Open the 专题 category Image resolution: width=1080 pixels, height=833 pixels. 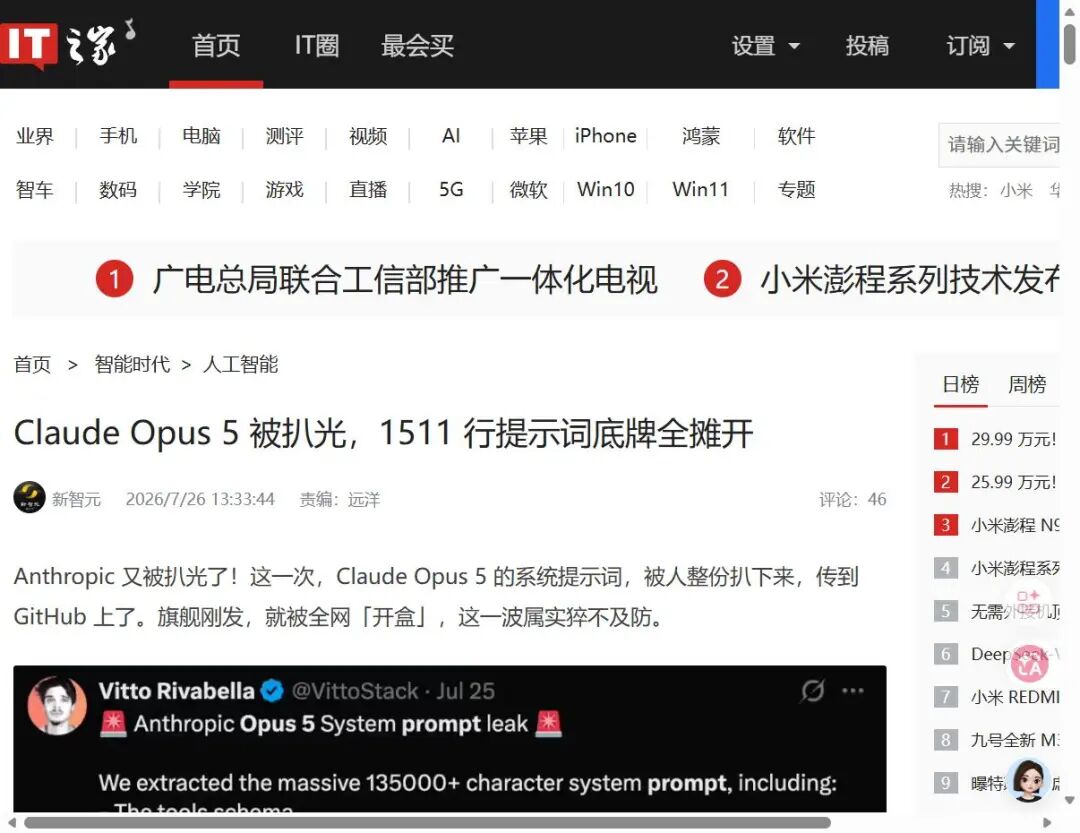click(796, 189)
